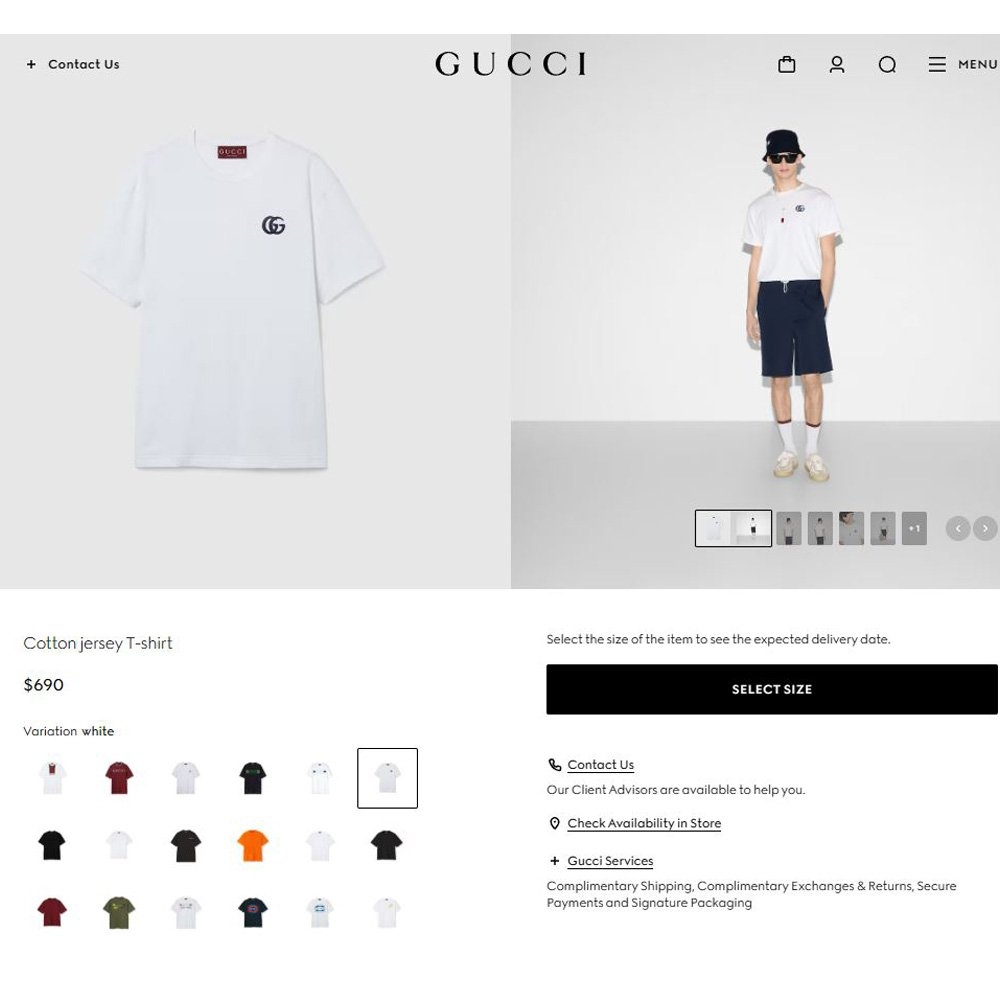
Task: Open the Contact Us link below Select Size
Action: [x=601, y=765]
